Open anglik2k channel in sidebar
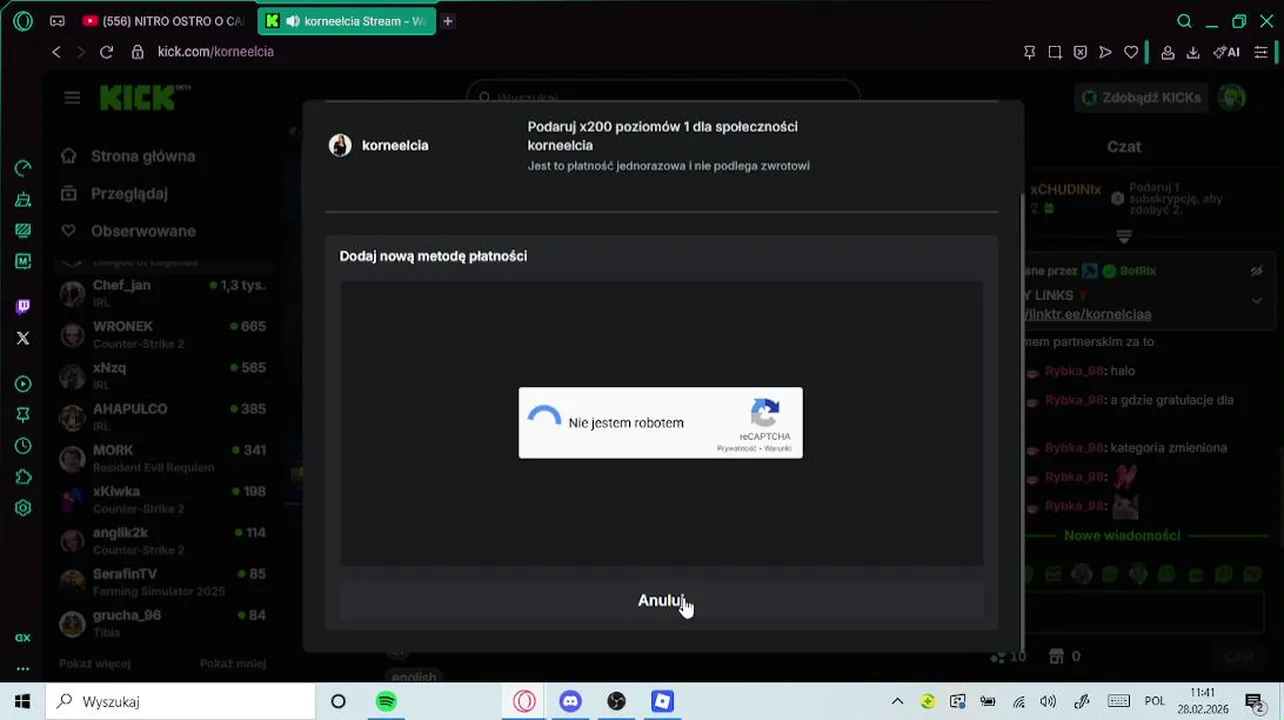The image size is (1284, 720). point(163,540)
